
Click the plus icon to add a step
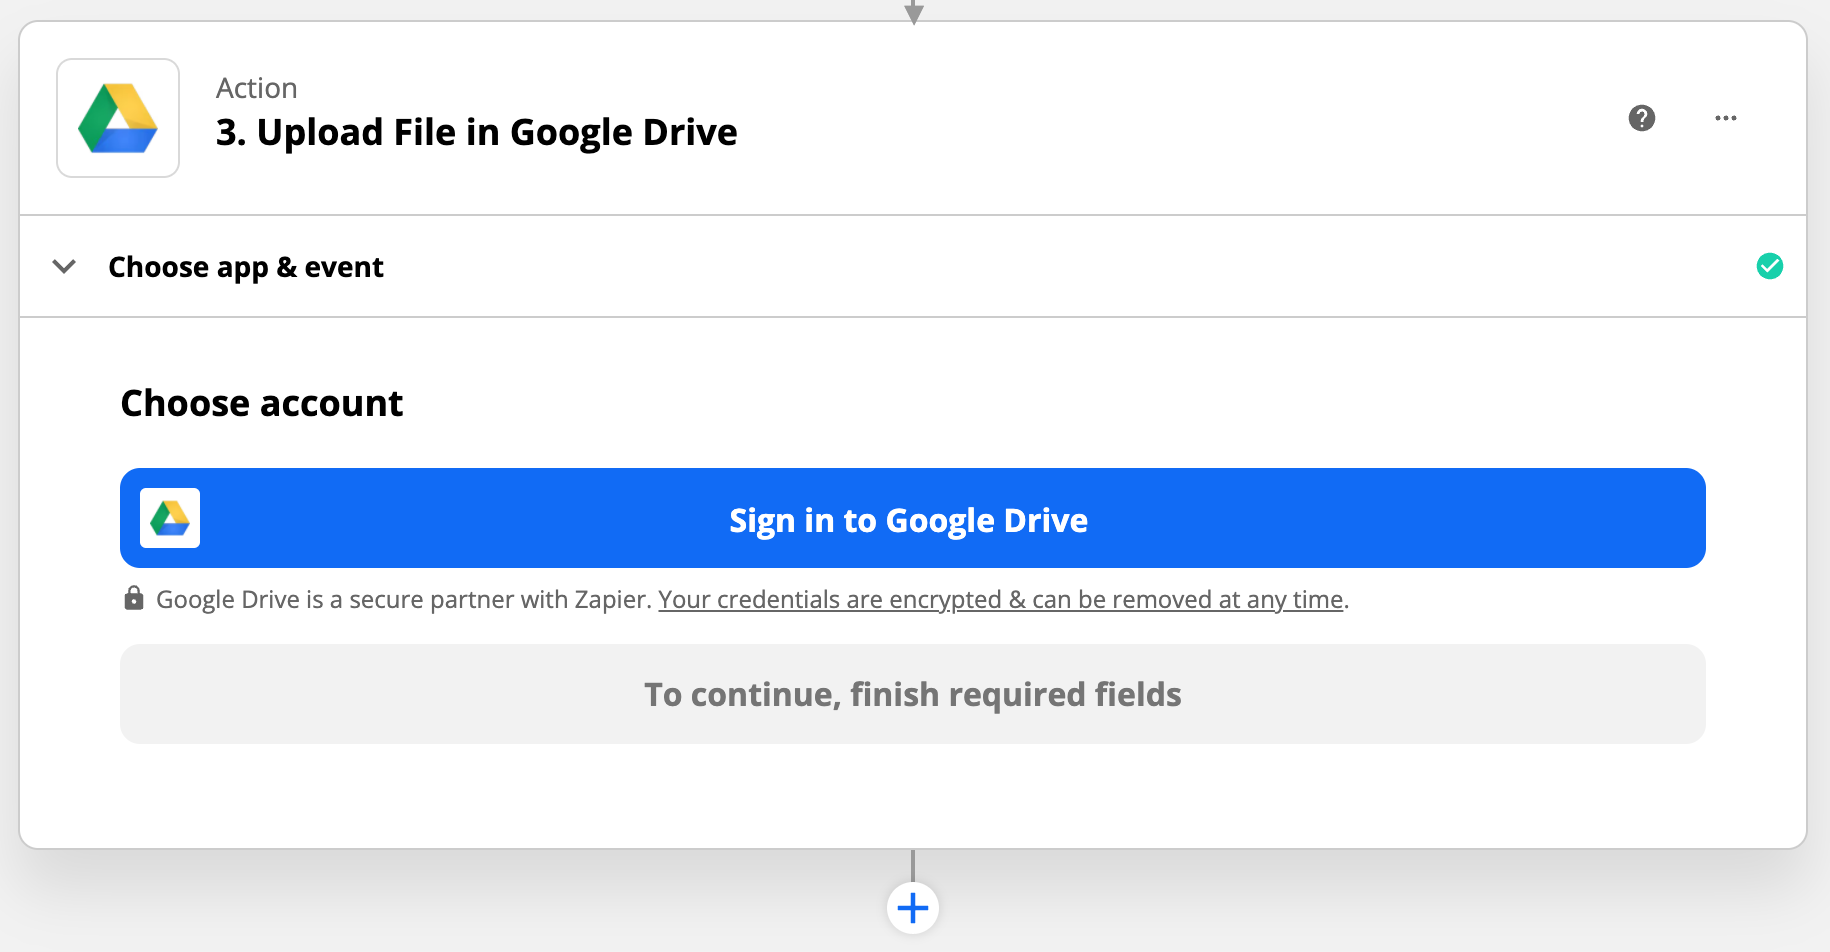[912, 907]
